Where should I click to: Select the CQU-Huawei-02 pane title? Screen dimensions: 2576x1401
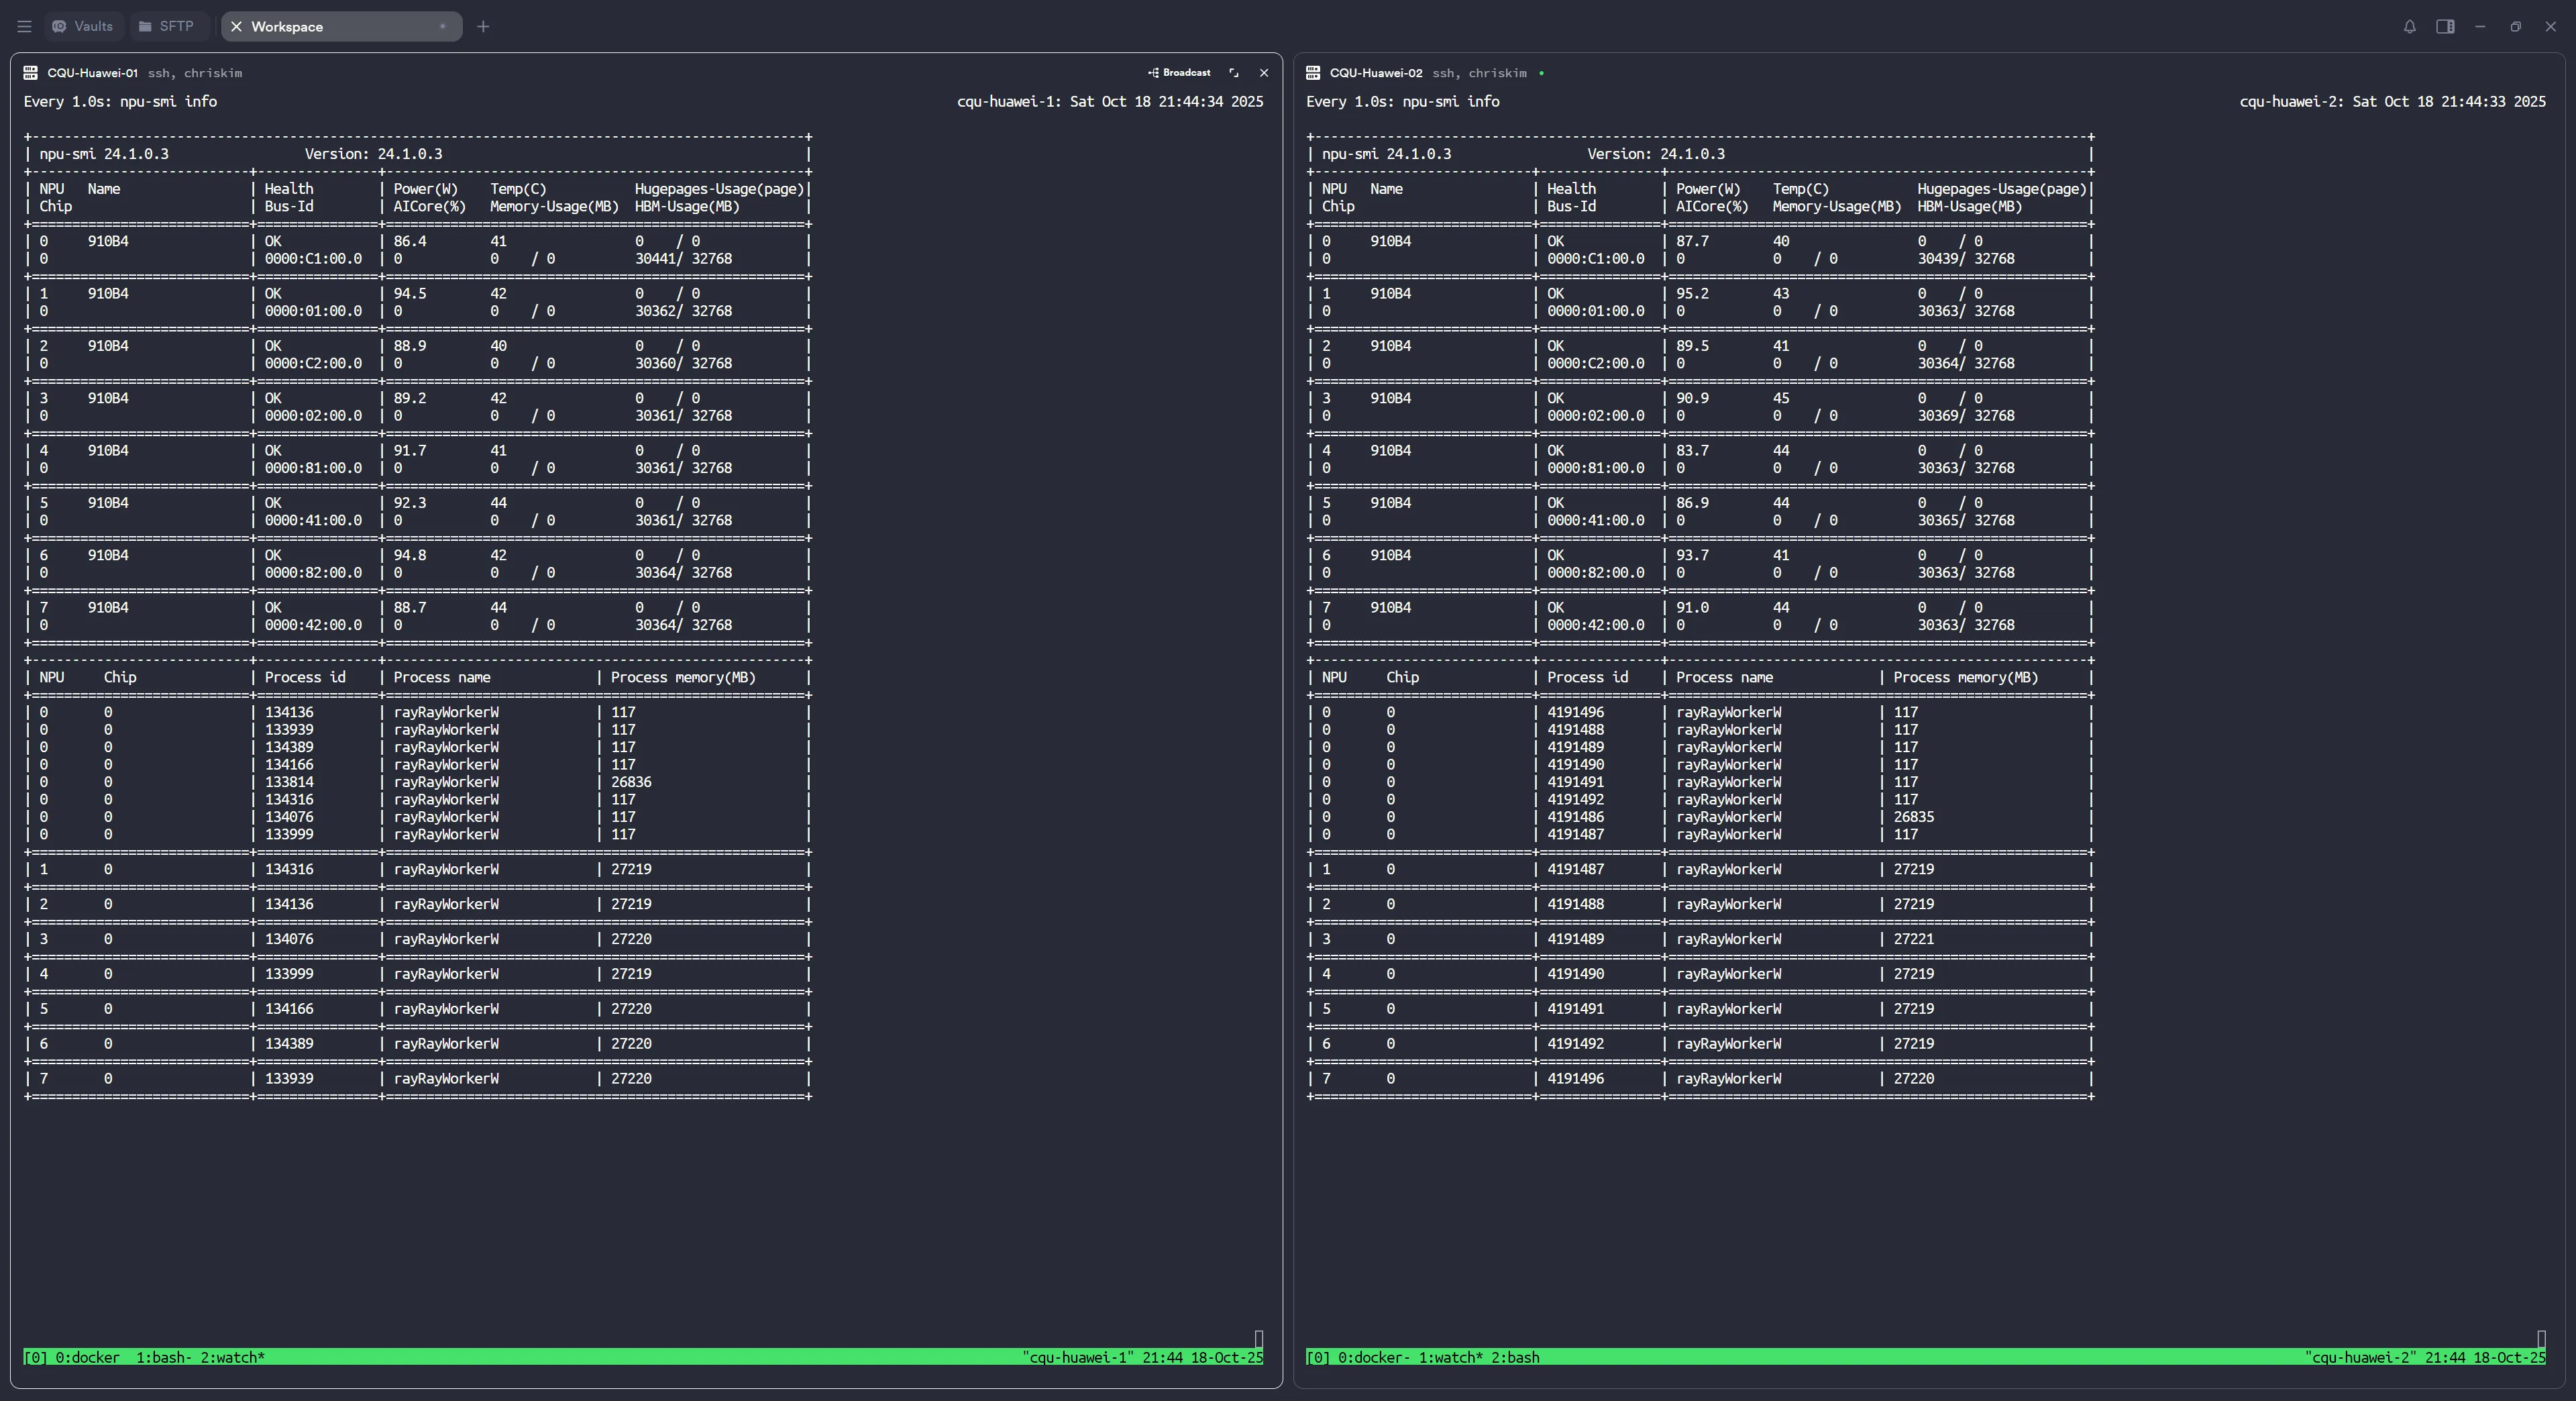click(x=1375, y=73)
